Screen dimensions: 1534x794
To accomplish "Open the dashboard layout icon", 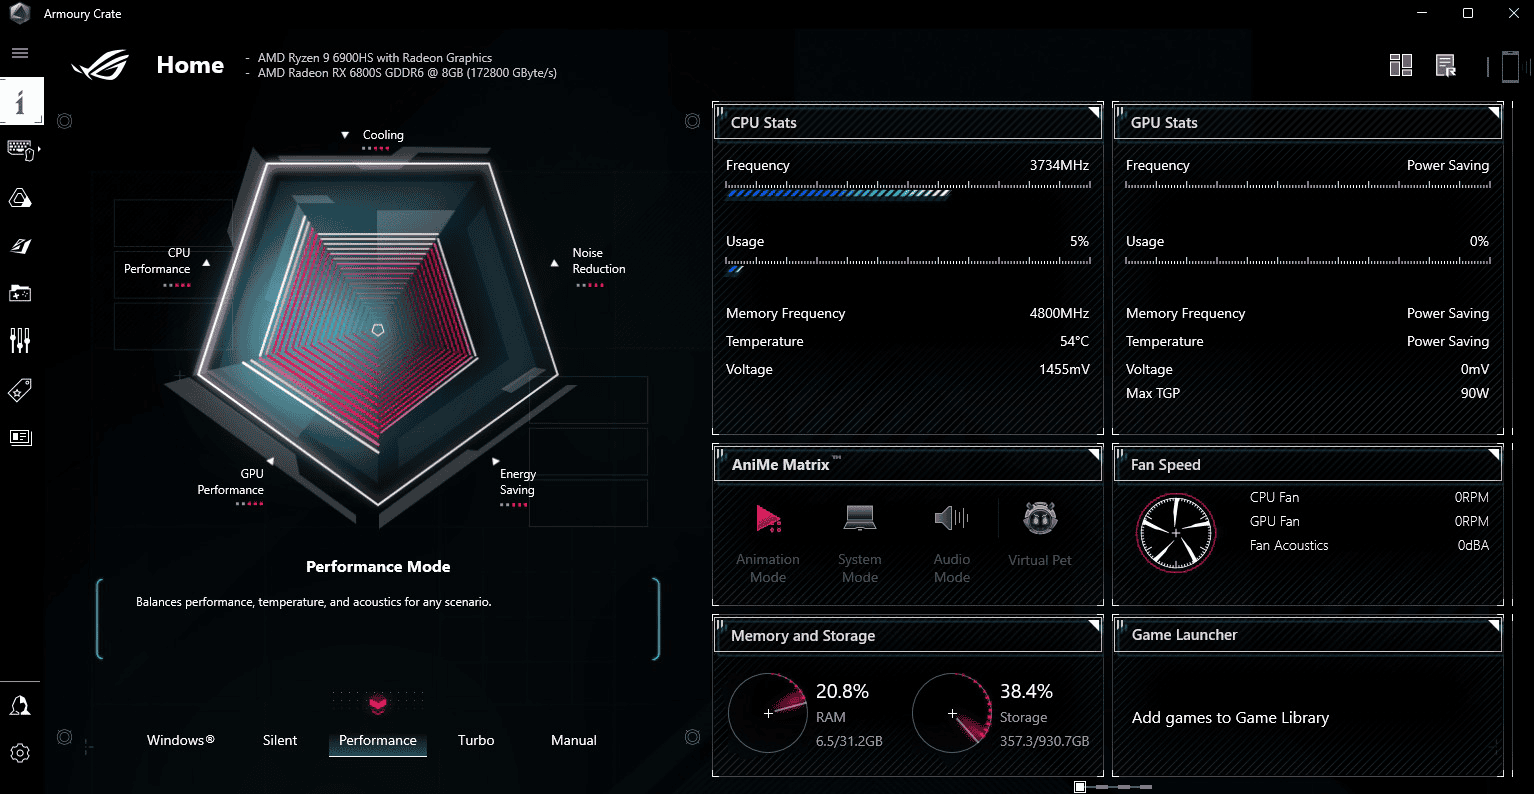I will [1401, 66].
